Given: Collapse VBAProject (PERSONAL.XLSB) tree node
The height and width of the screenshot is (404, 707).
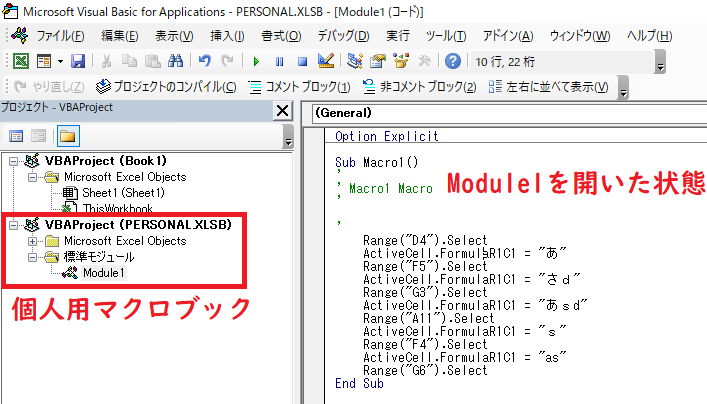Looking at the screenshot, I should 14,225.
